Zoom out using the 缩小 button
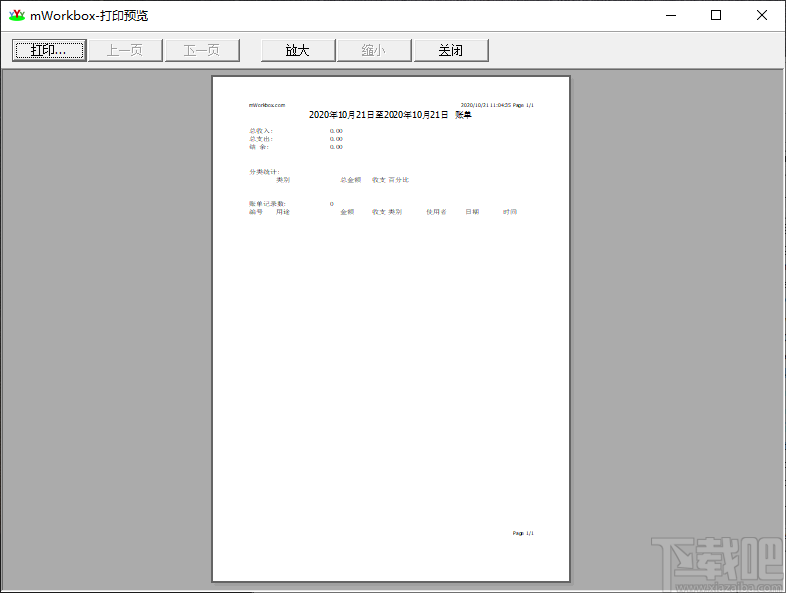 pyautogui.click(x=374, y=50)
